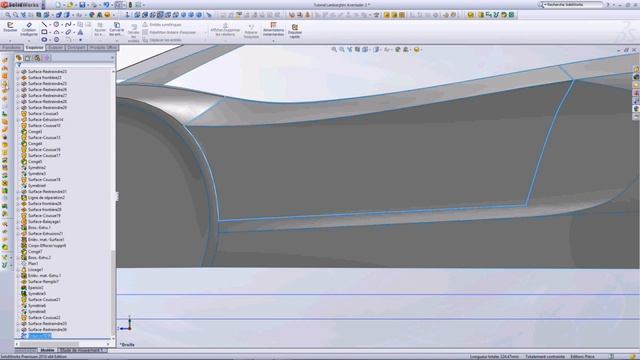Click Zoom to Fit in viewport toolbar

[x=334, y=49]
